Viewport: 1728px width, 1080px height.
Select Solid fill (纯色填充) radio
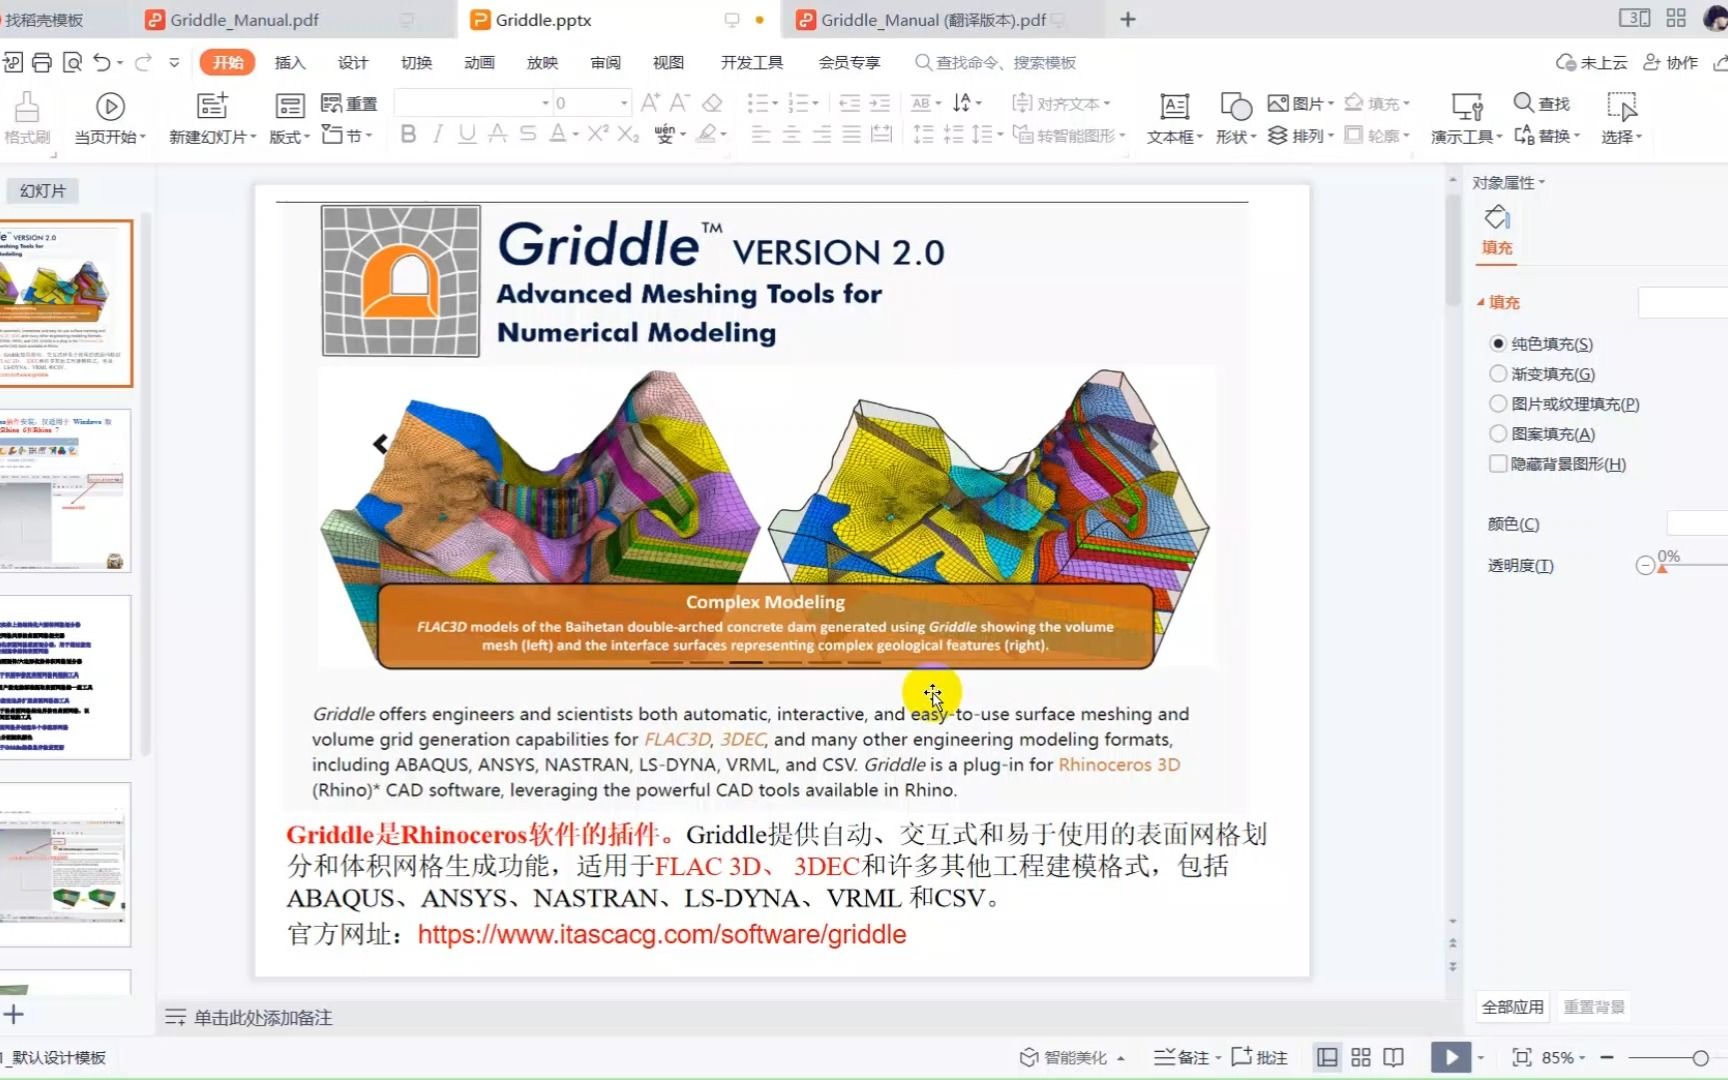1498,343
